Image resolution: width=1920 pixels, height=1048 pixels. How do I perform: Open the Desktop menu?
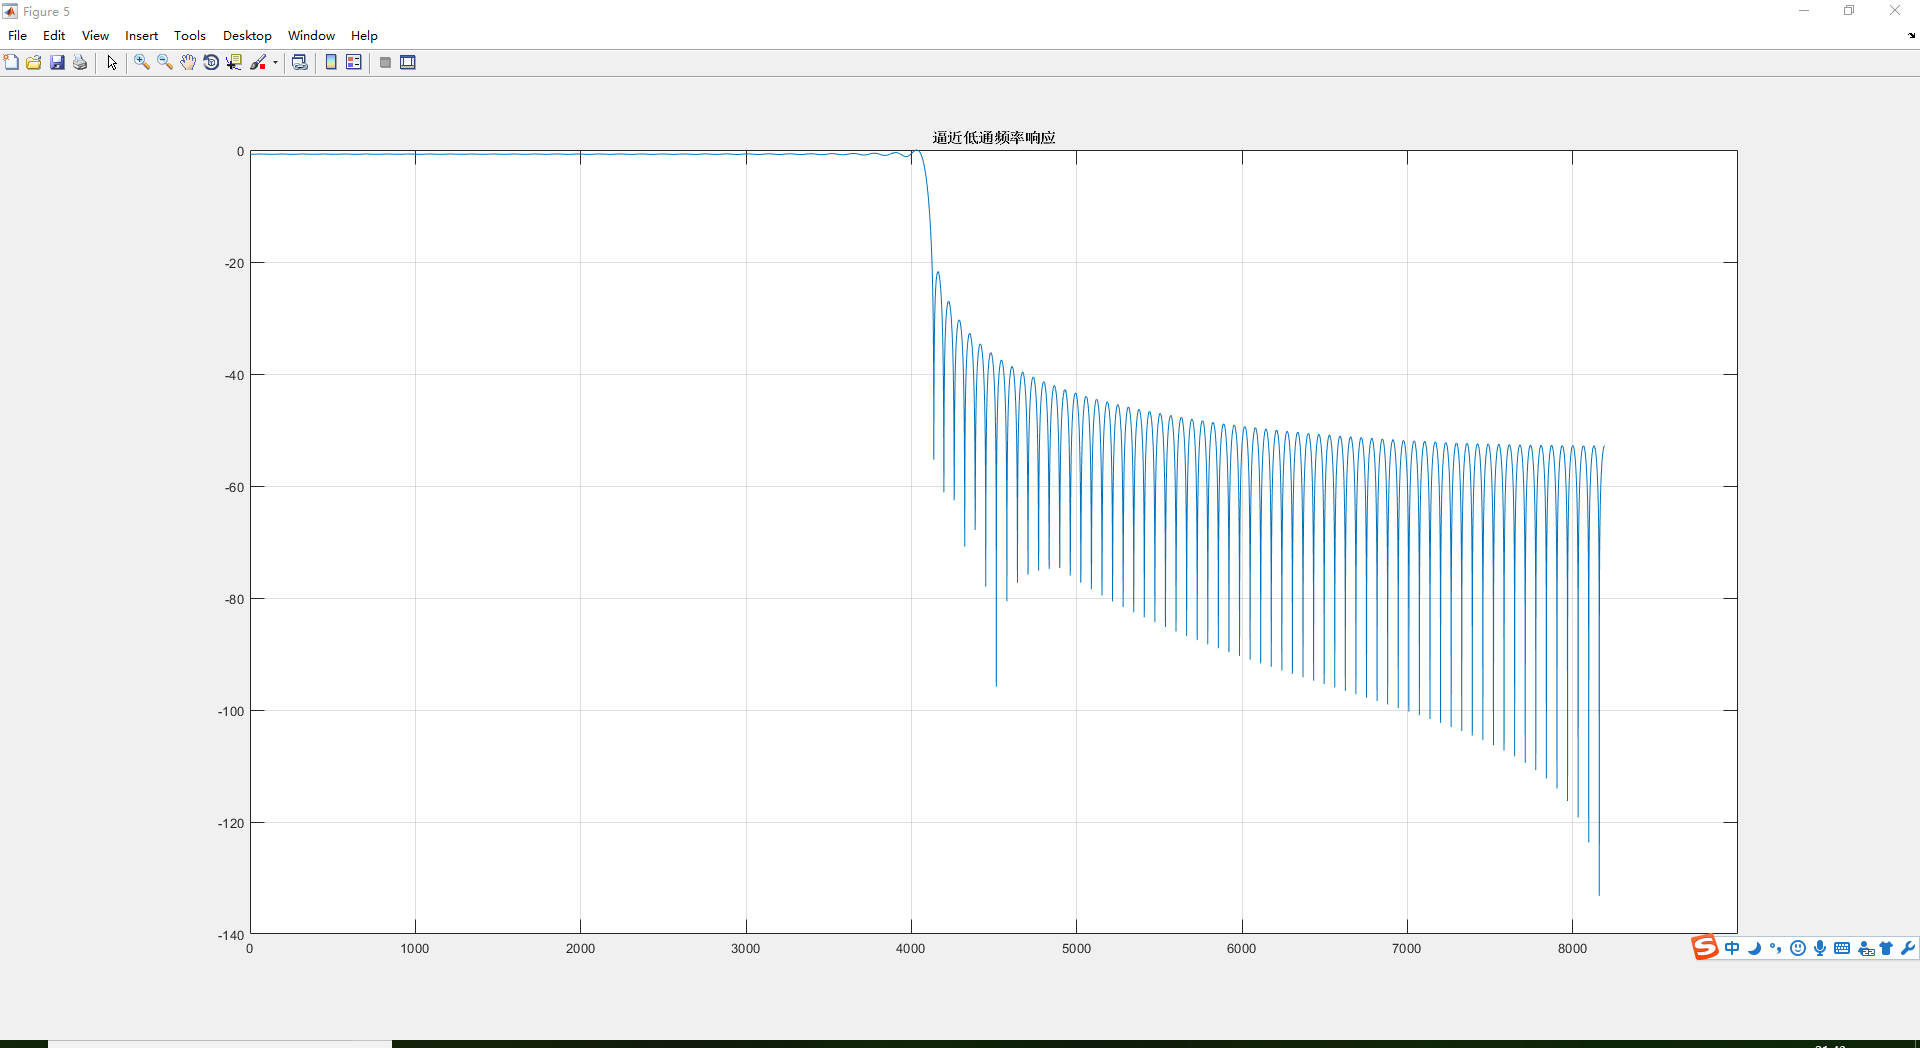click(247, 36)
